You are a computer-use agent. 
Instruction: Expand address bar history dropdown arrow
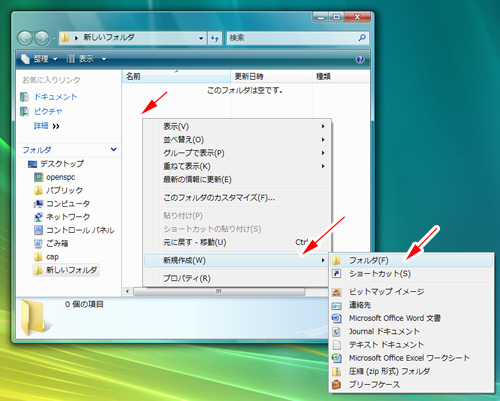pos(201,38)
